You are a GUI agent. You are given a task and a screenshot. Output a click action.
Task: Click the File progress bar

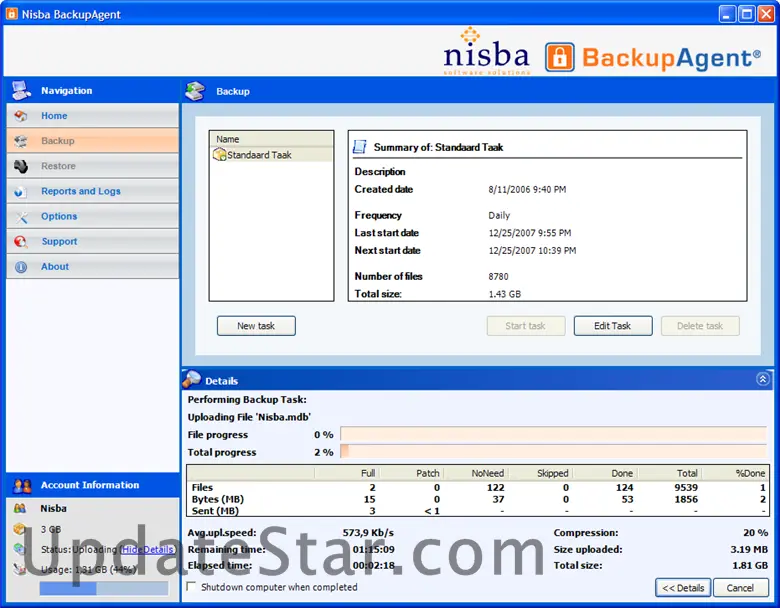(x=554, y=434)
